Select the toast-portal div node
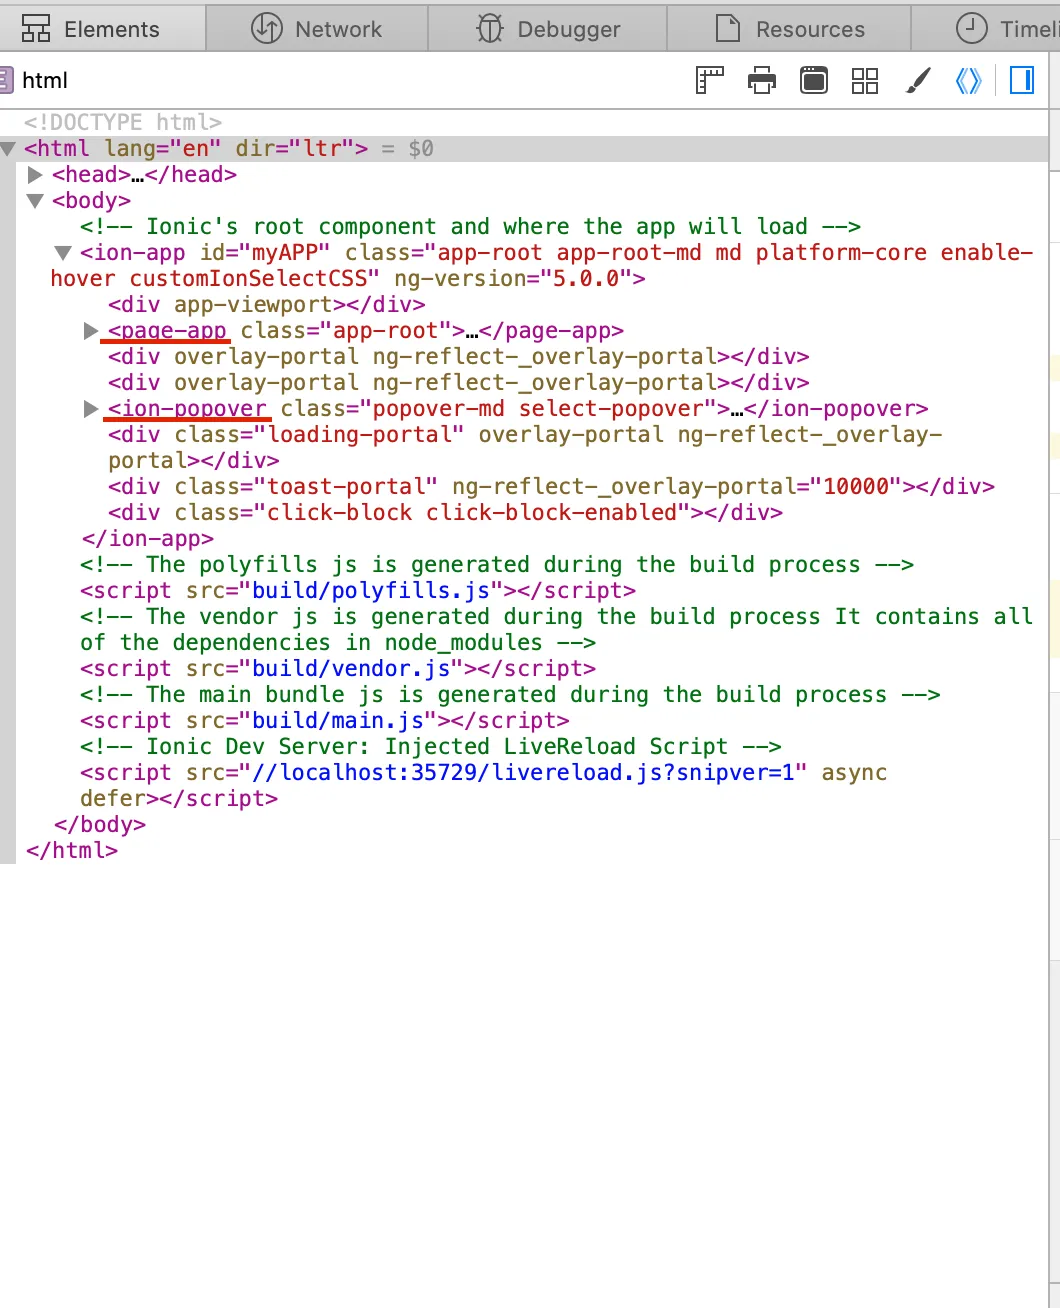Viewport: 1060px width, 1308px height. click(x=551, y=486)
